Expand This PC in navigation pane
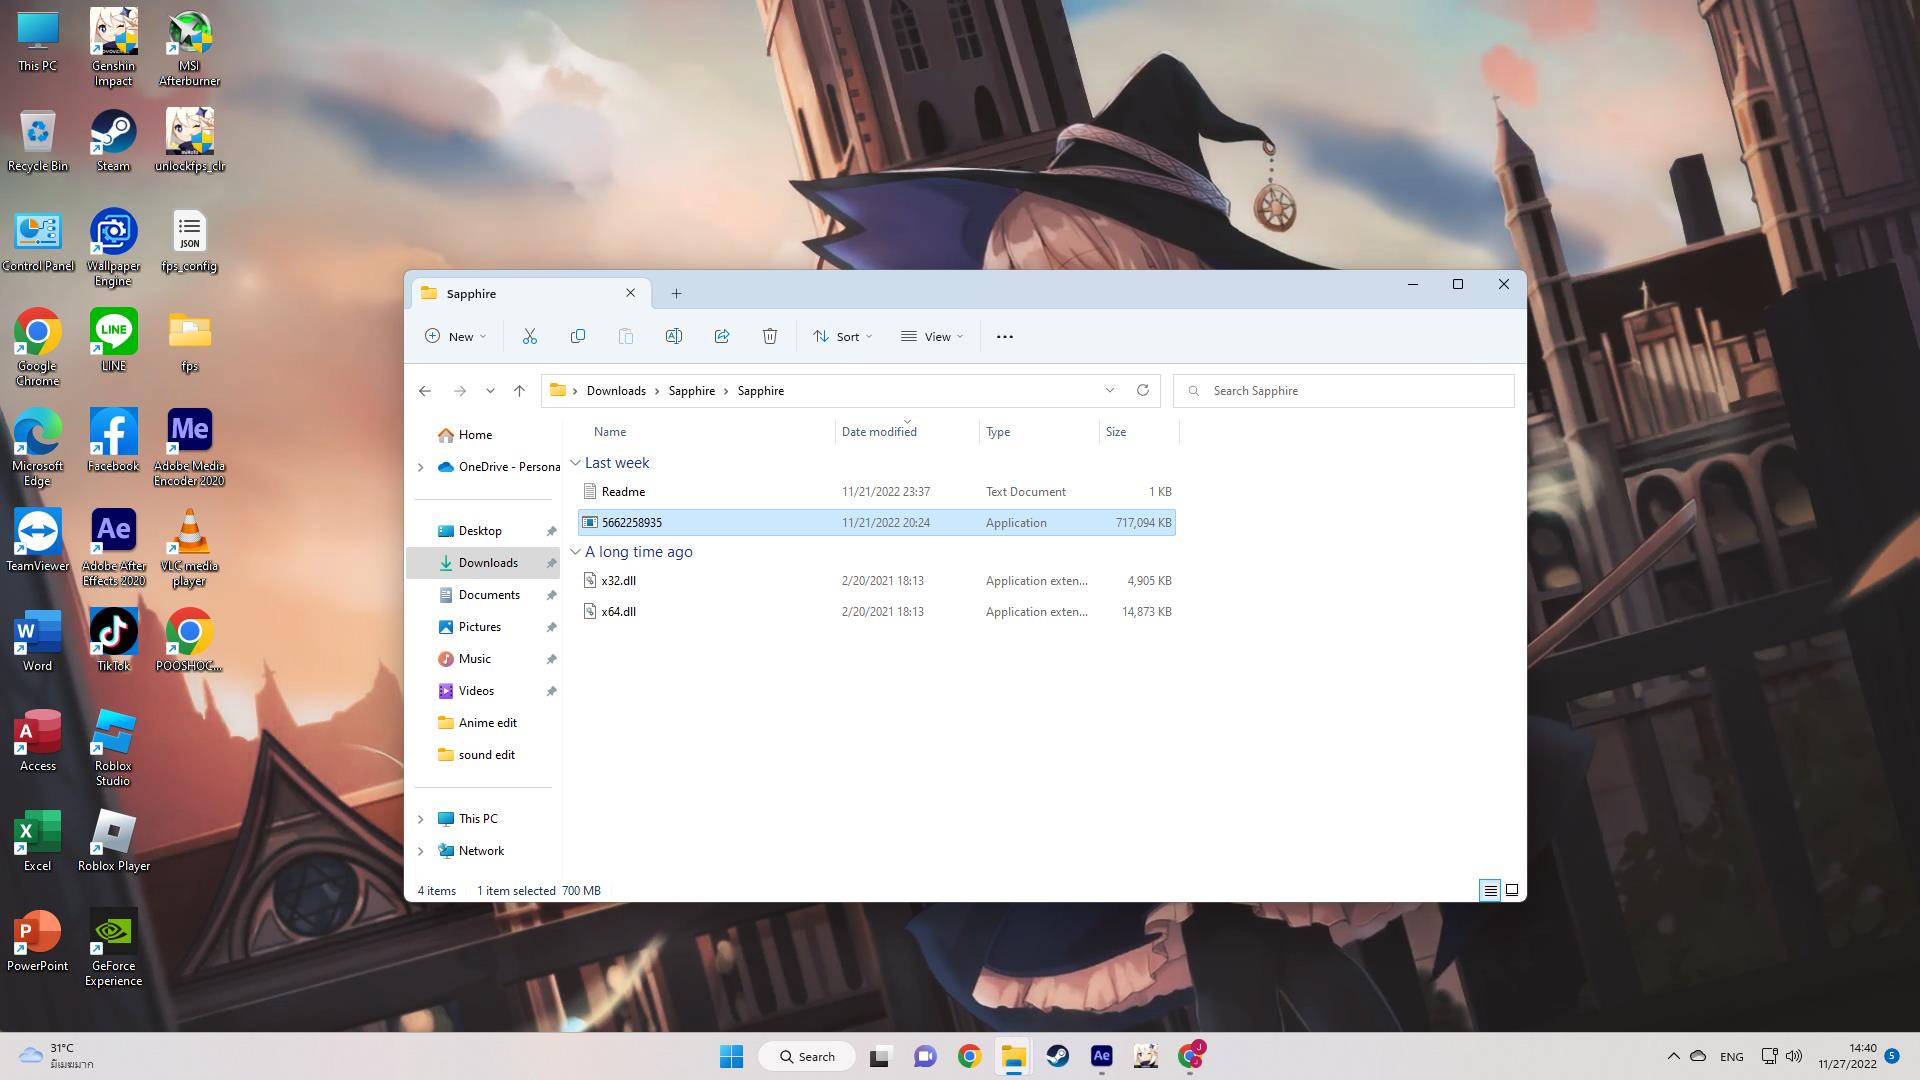This screenshot has width=1920, height=1080. (x=421, y=819)
